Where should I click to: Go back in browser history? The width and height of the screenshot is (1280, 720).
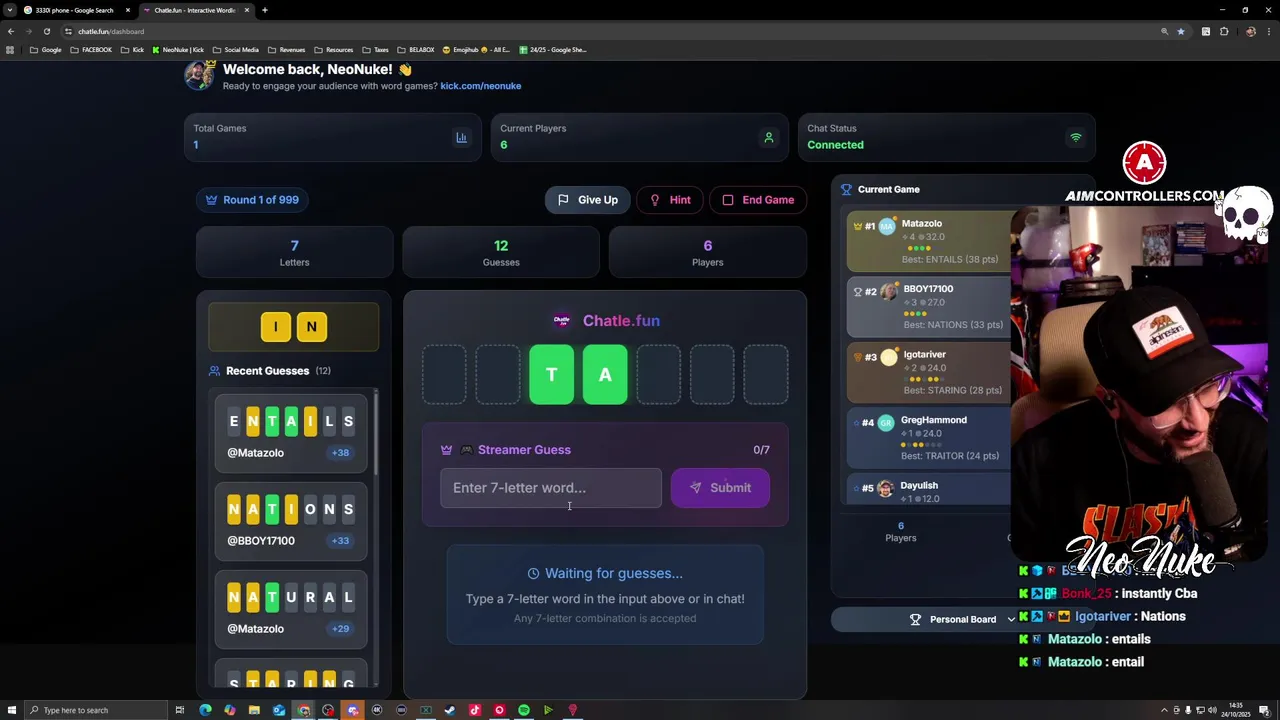[10, 31]
